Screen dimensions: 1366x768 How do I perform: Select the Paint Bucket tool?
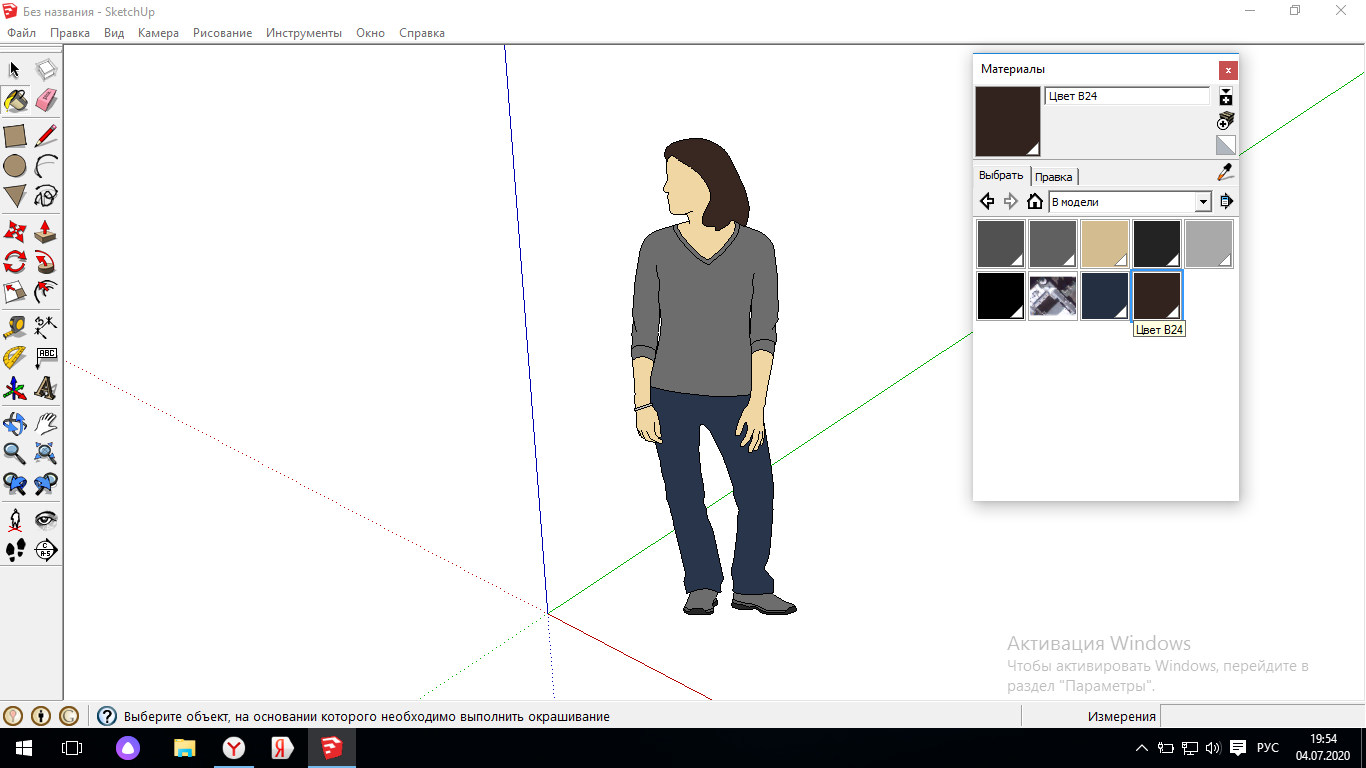15,100
